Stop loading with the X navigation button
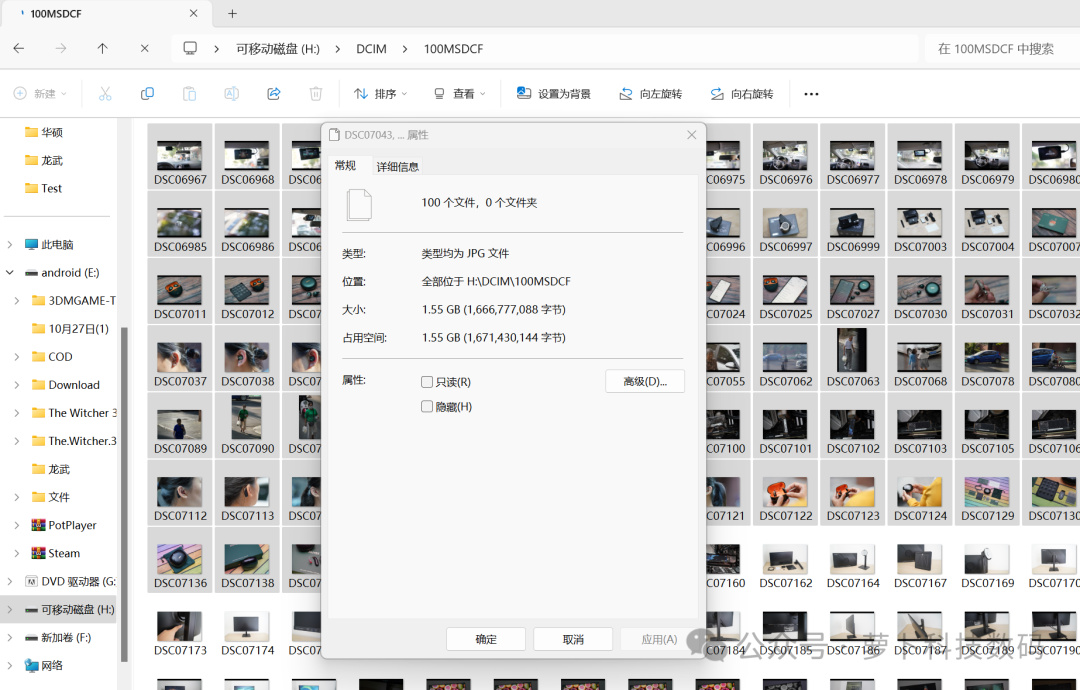 (145, 48)
